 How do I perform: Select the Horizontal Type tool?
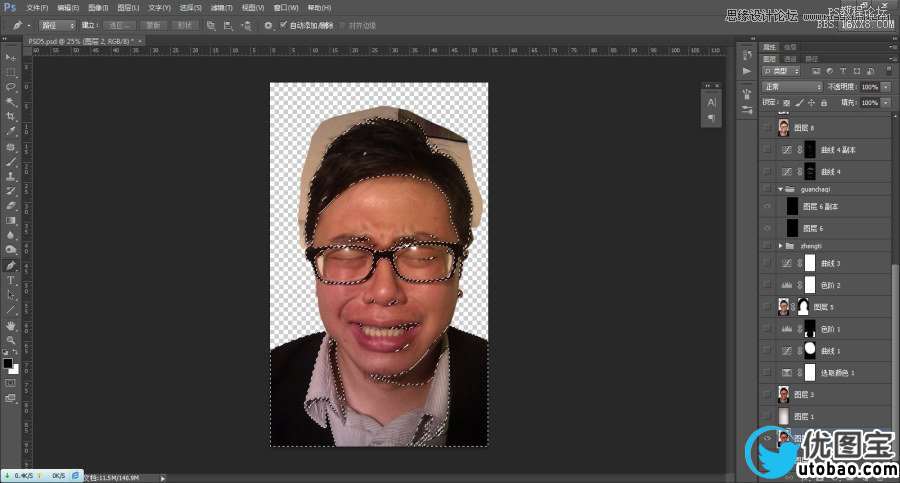(10, 280)
